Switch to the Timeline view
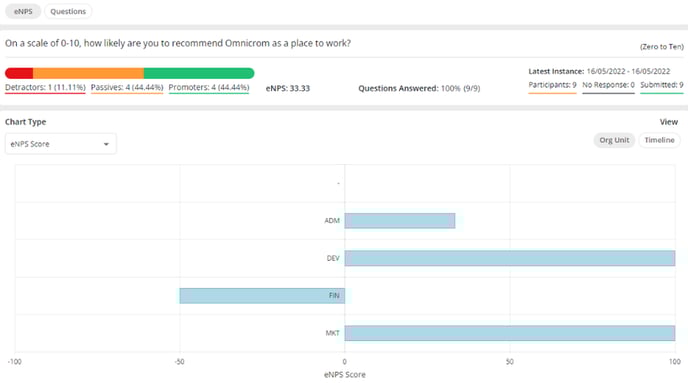 (x=659, y=140)
